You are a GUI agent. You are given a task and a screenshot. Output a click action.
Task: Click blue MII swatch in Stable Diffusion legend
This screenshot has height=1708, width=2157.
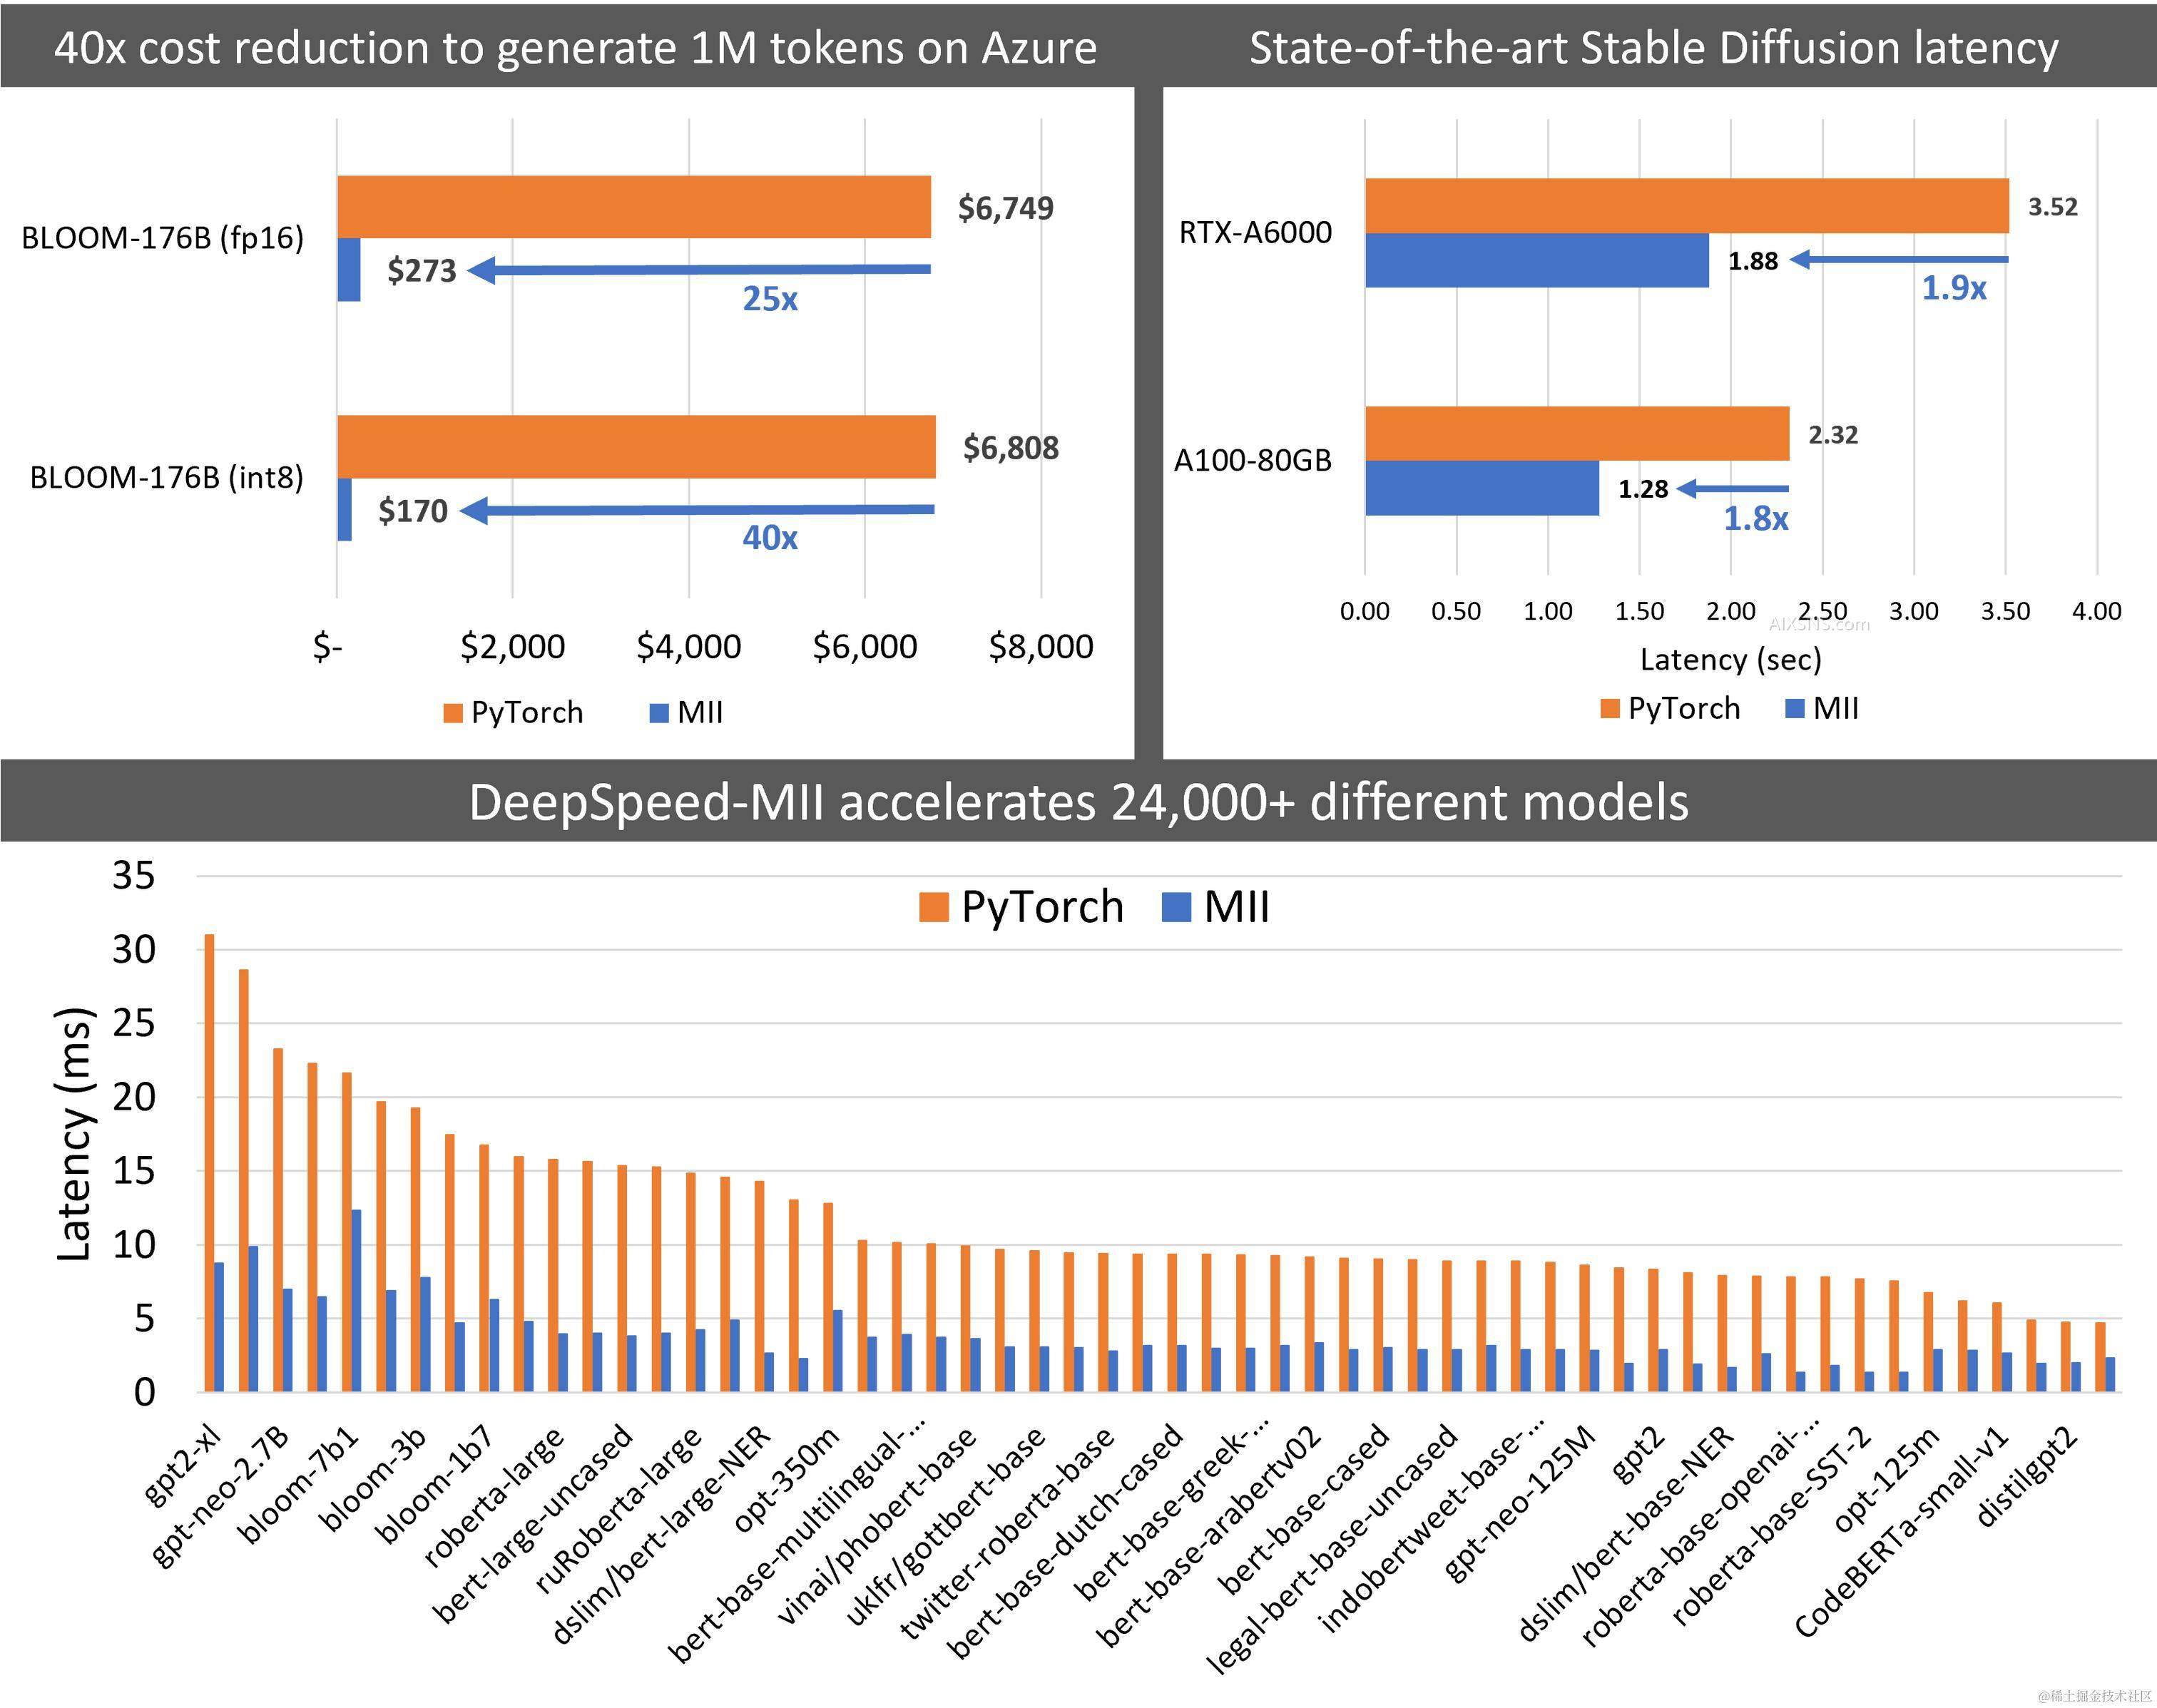pos(1794,709)
